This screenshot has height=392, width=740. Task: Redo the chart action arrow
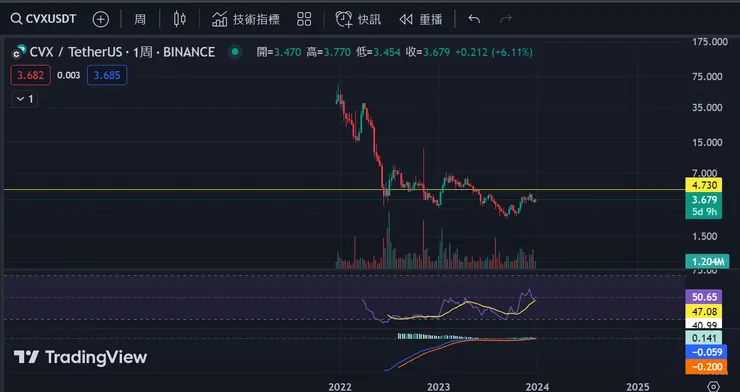(506, 19)
